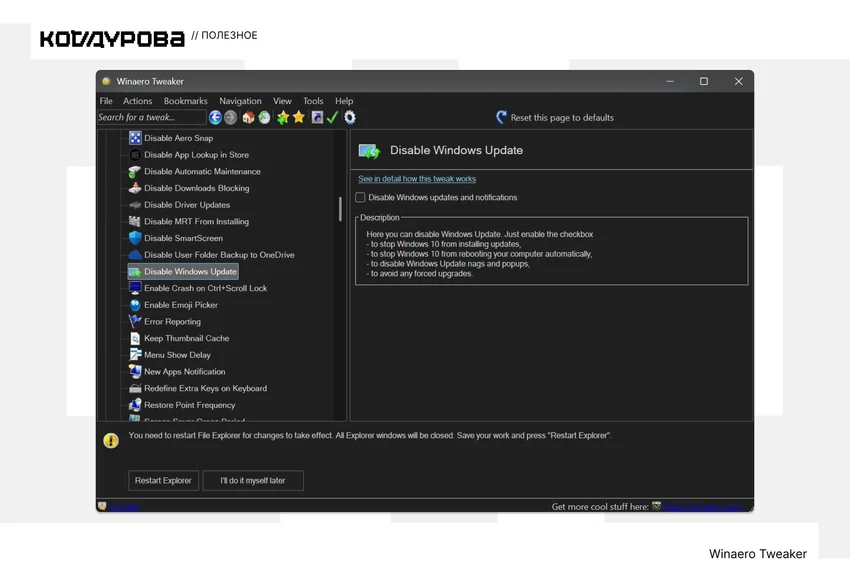Click the Menu Show Delay icon
This screenshot has width=850, height=582.
[135, 355]
